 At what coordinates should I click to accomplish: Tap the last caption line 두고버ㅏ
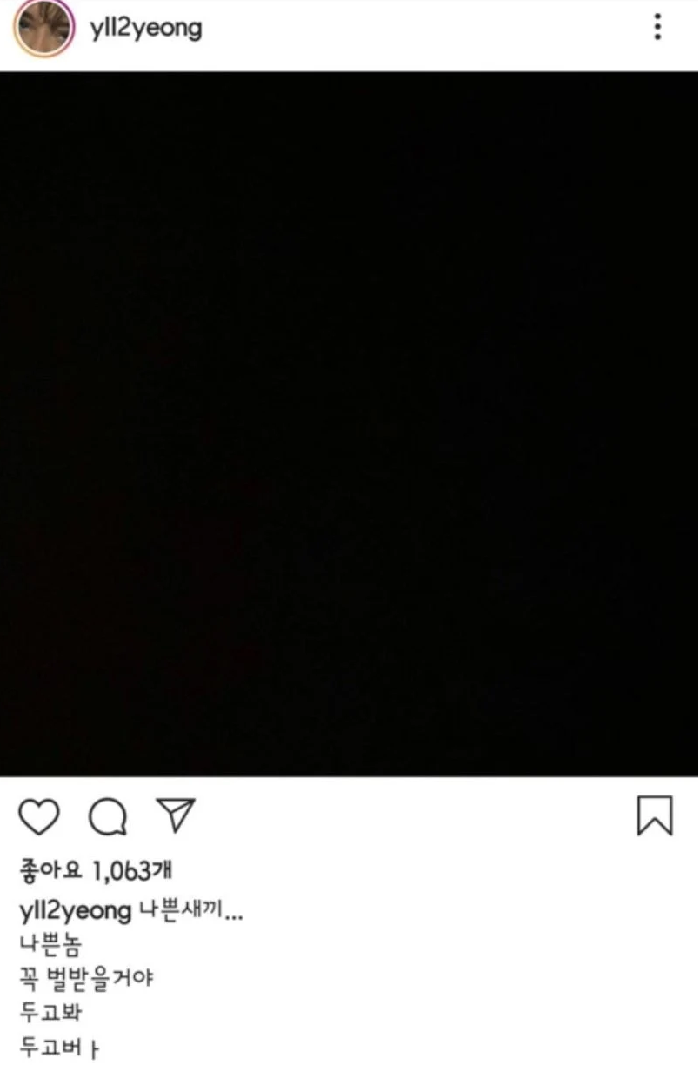(x=59, y=1047)
